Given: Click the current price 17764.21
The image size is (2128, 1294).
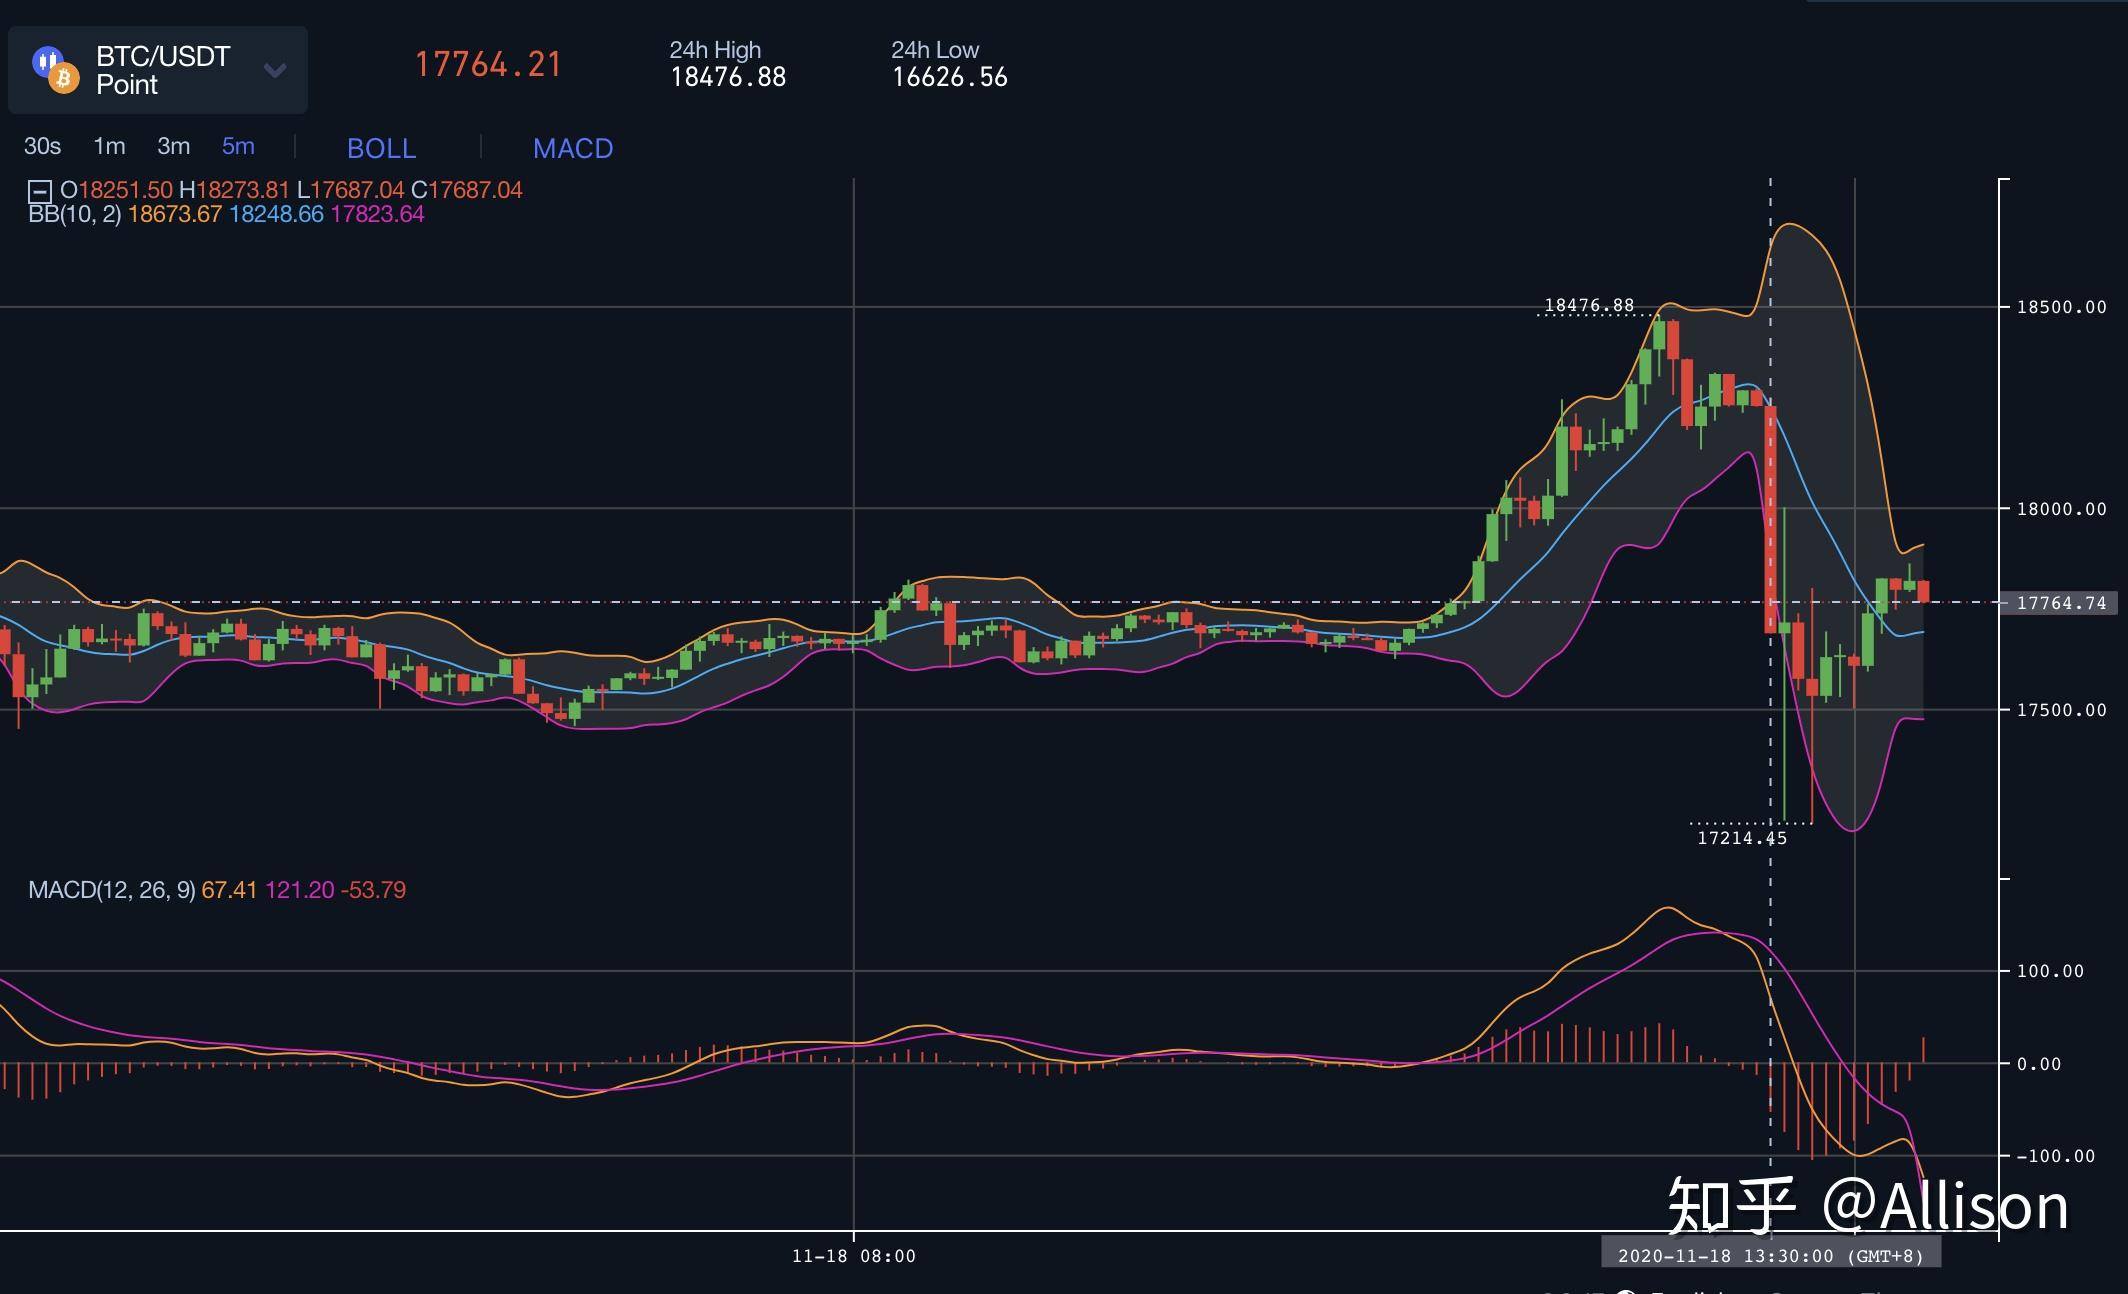Looking at the screenshot, I should point(489,64).
